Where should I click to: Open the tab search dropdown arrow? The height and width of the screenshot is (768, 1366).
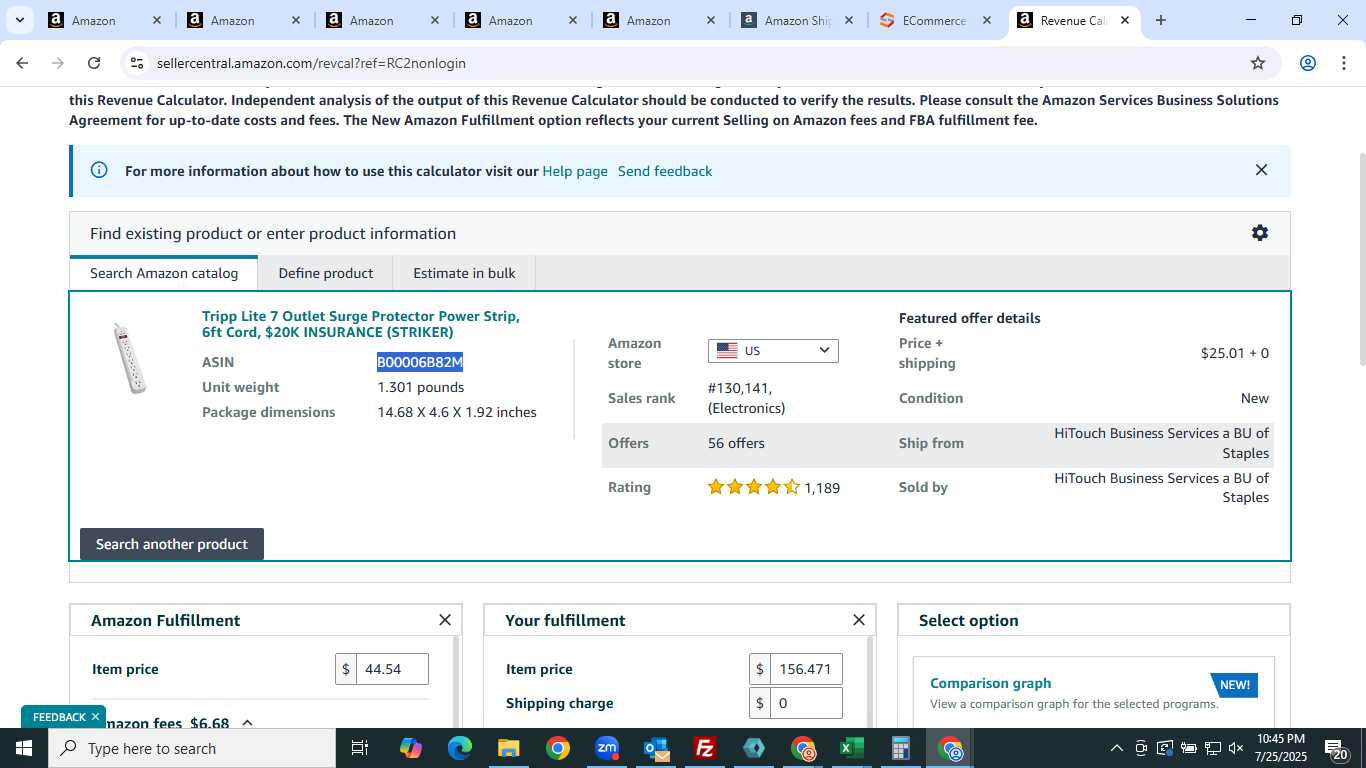click(19, 20)
